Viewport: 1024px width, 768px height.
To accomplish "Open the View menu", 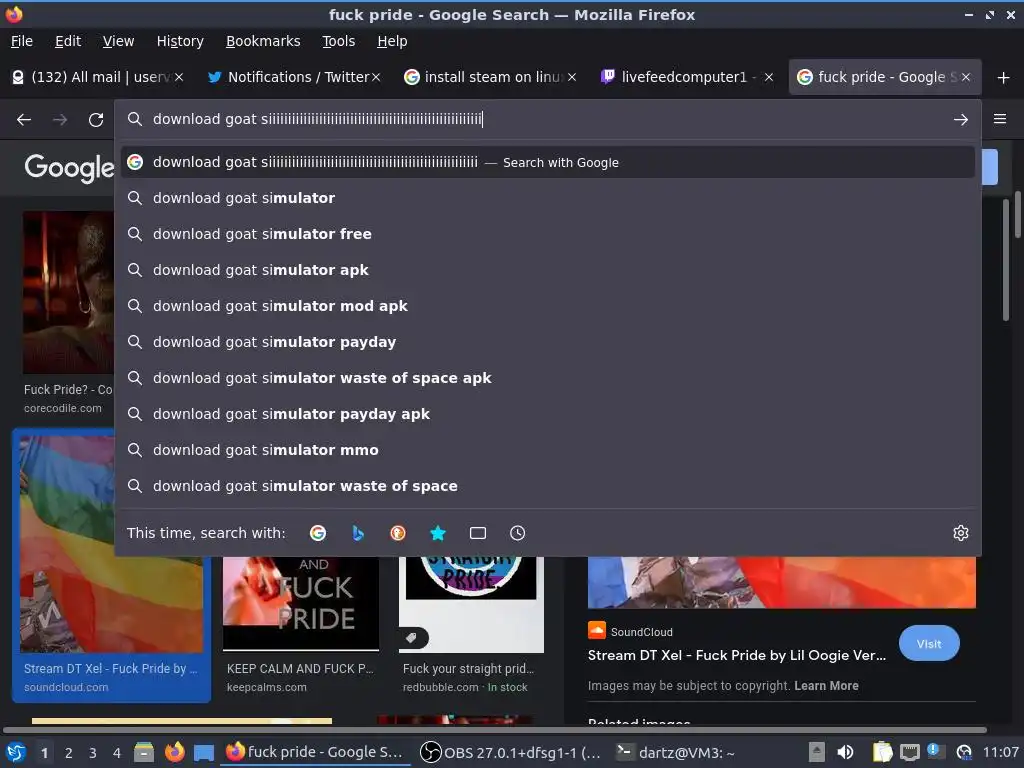I will pyautogui.click(x=118, y=41).
